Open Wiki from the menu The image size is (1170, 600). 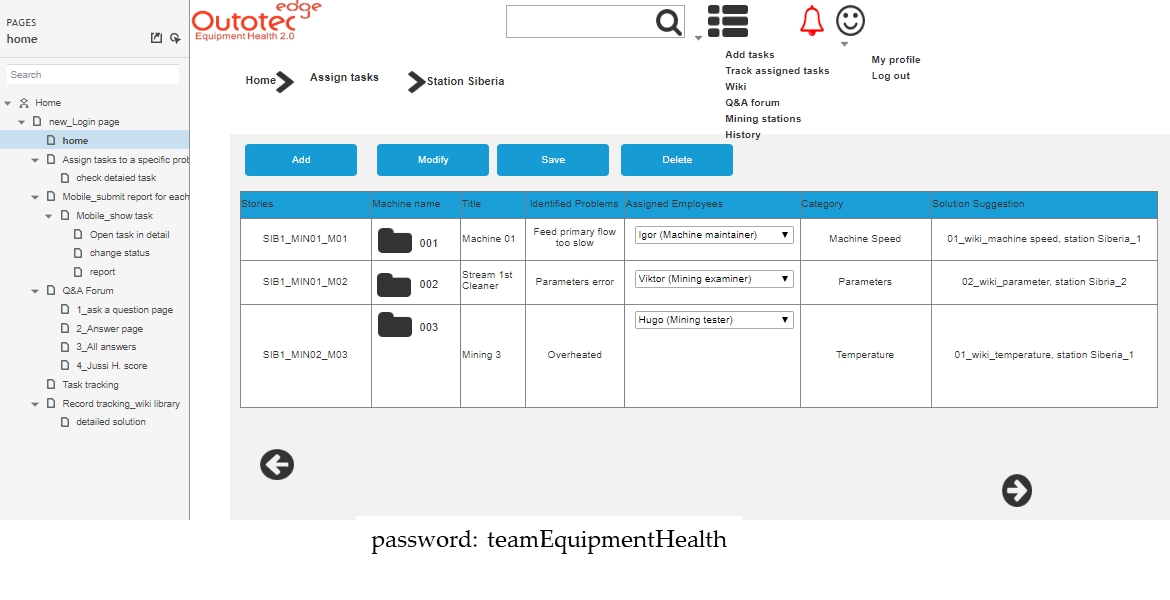[x=735, y=87]
